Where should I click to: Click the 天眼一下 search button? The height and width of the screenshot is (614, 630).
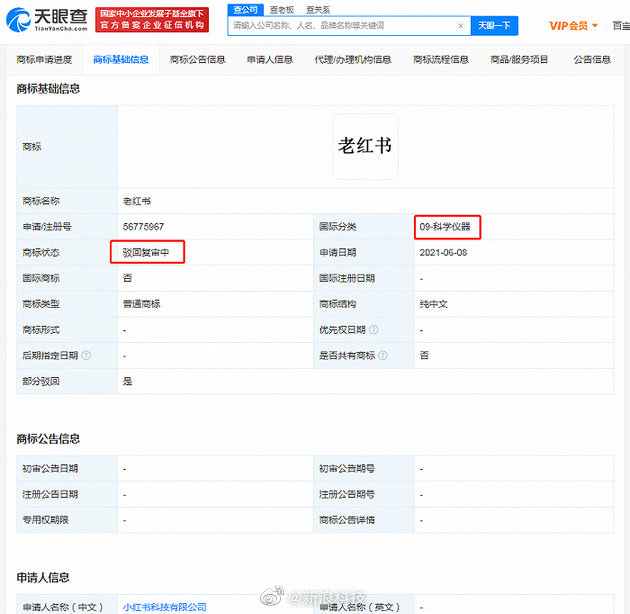(x=494, y=26)
